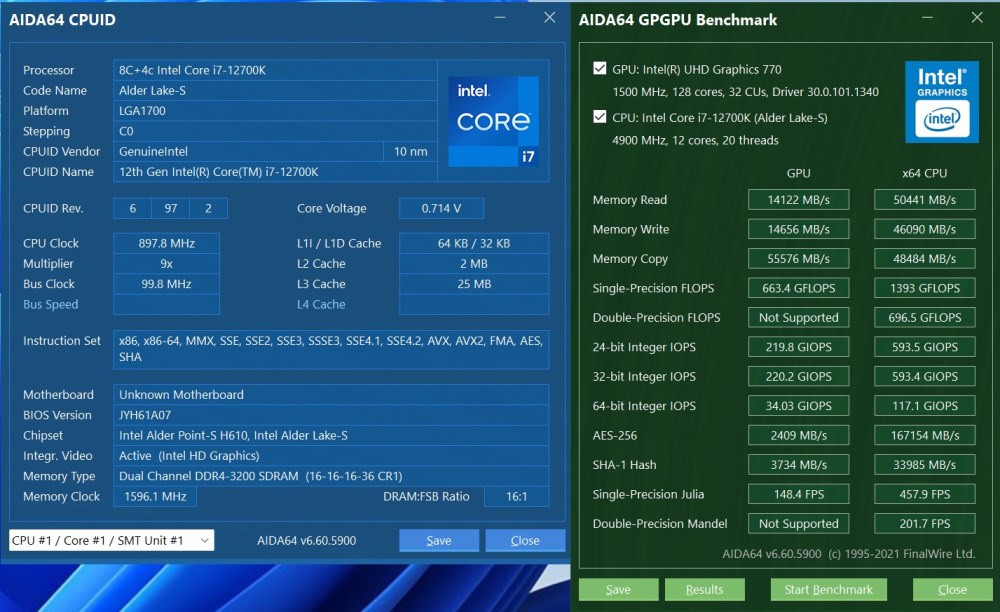The width and height of the screenshot is (1000, 612).
Task: Click the CPUID Rev. value 97
Action: (x=170, y=208)
